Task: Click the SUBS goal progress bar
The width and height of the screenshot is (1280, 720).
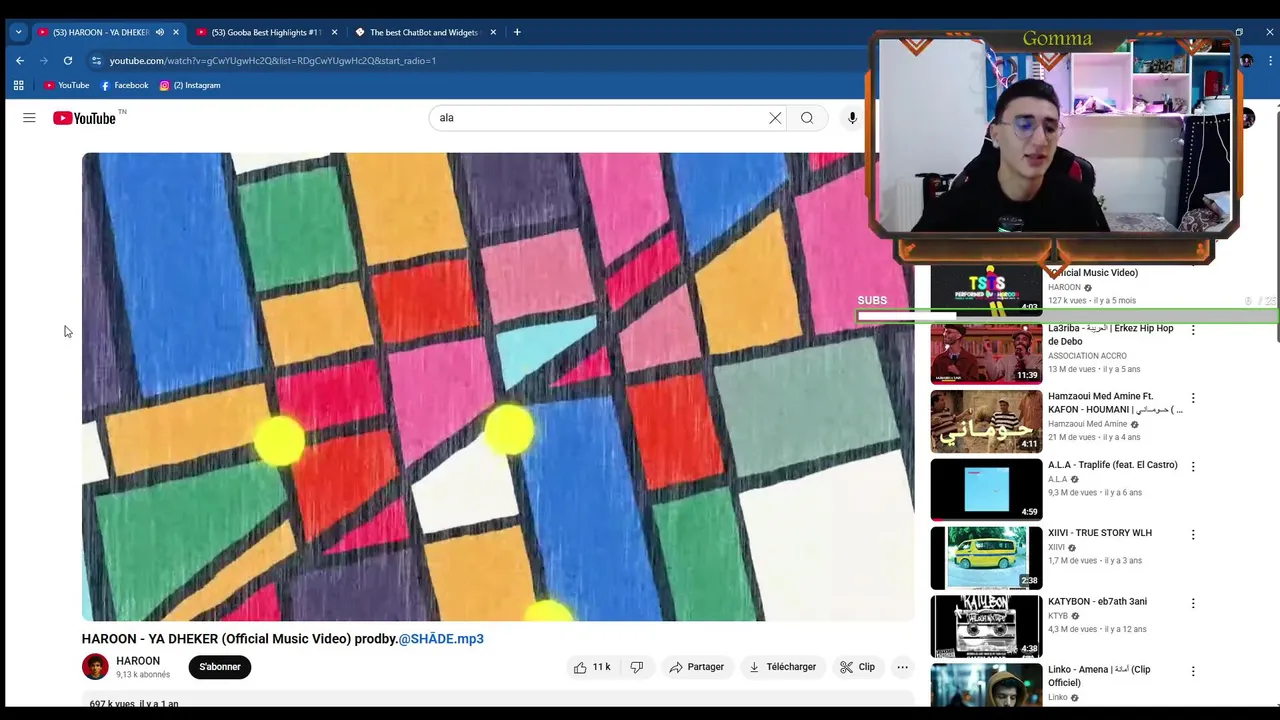Action: [1067, 316]
